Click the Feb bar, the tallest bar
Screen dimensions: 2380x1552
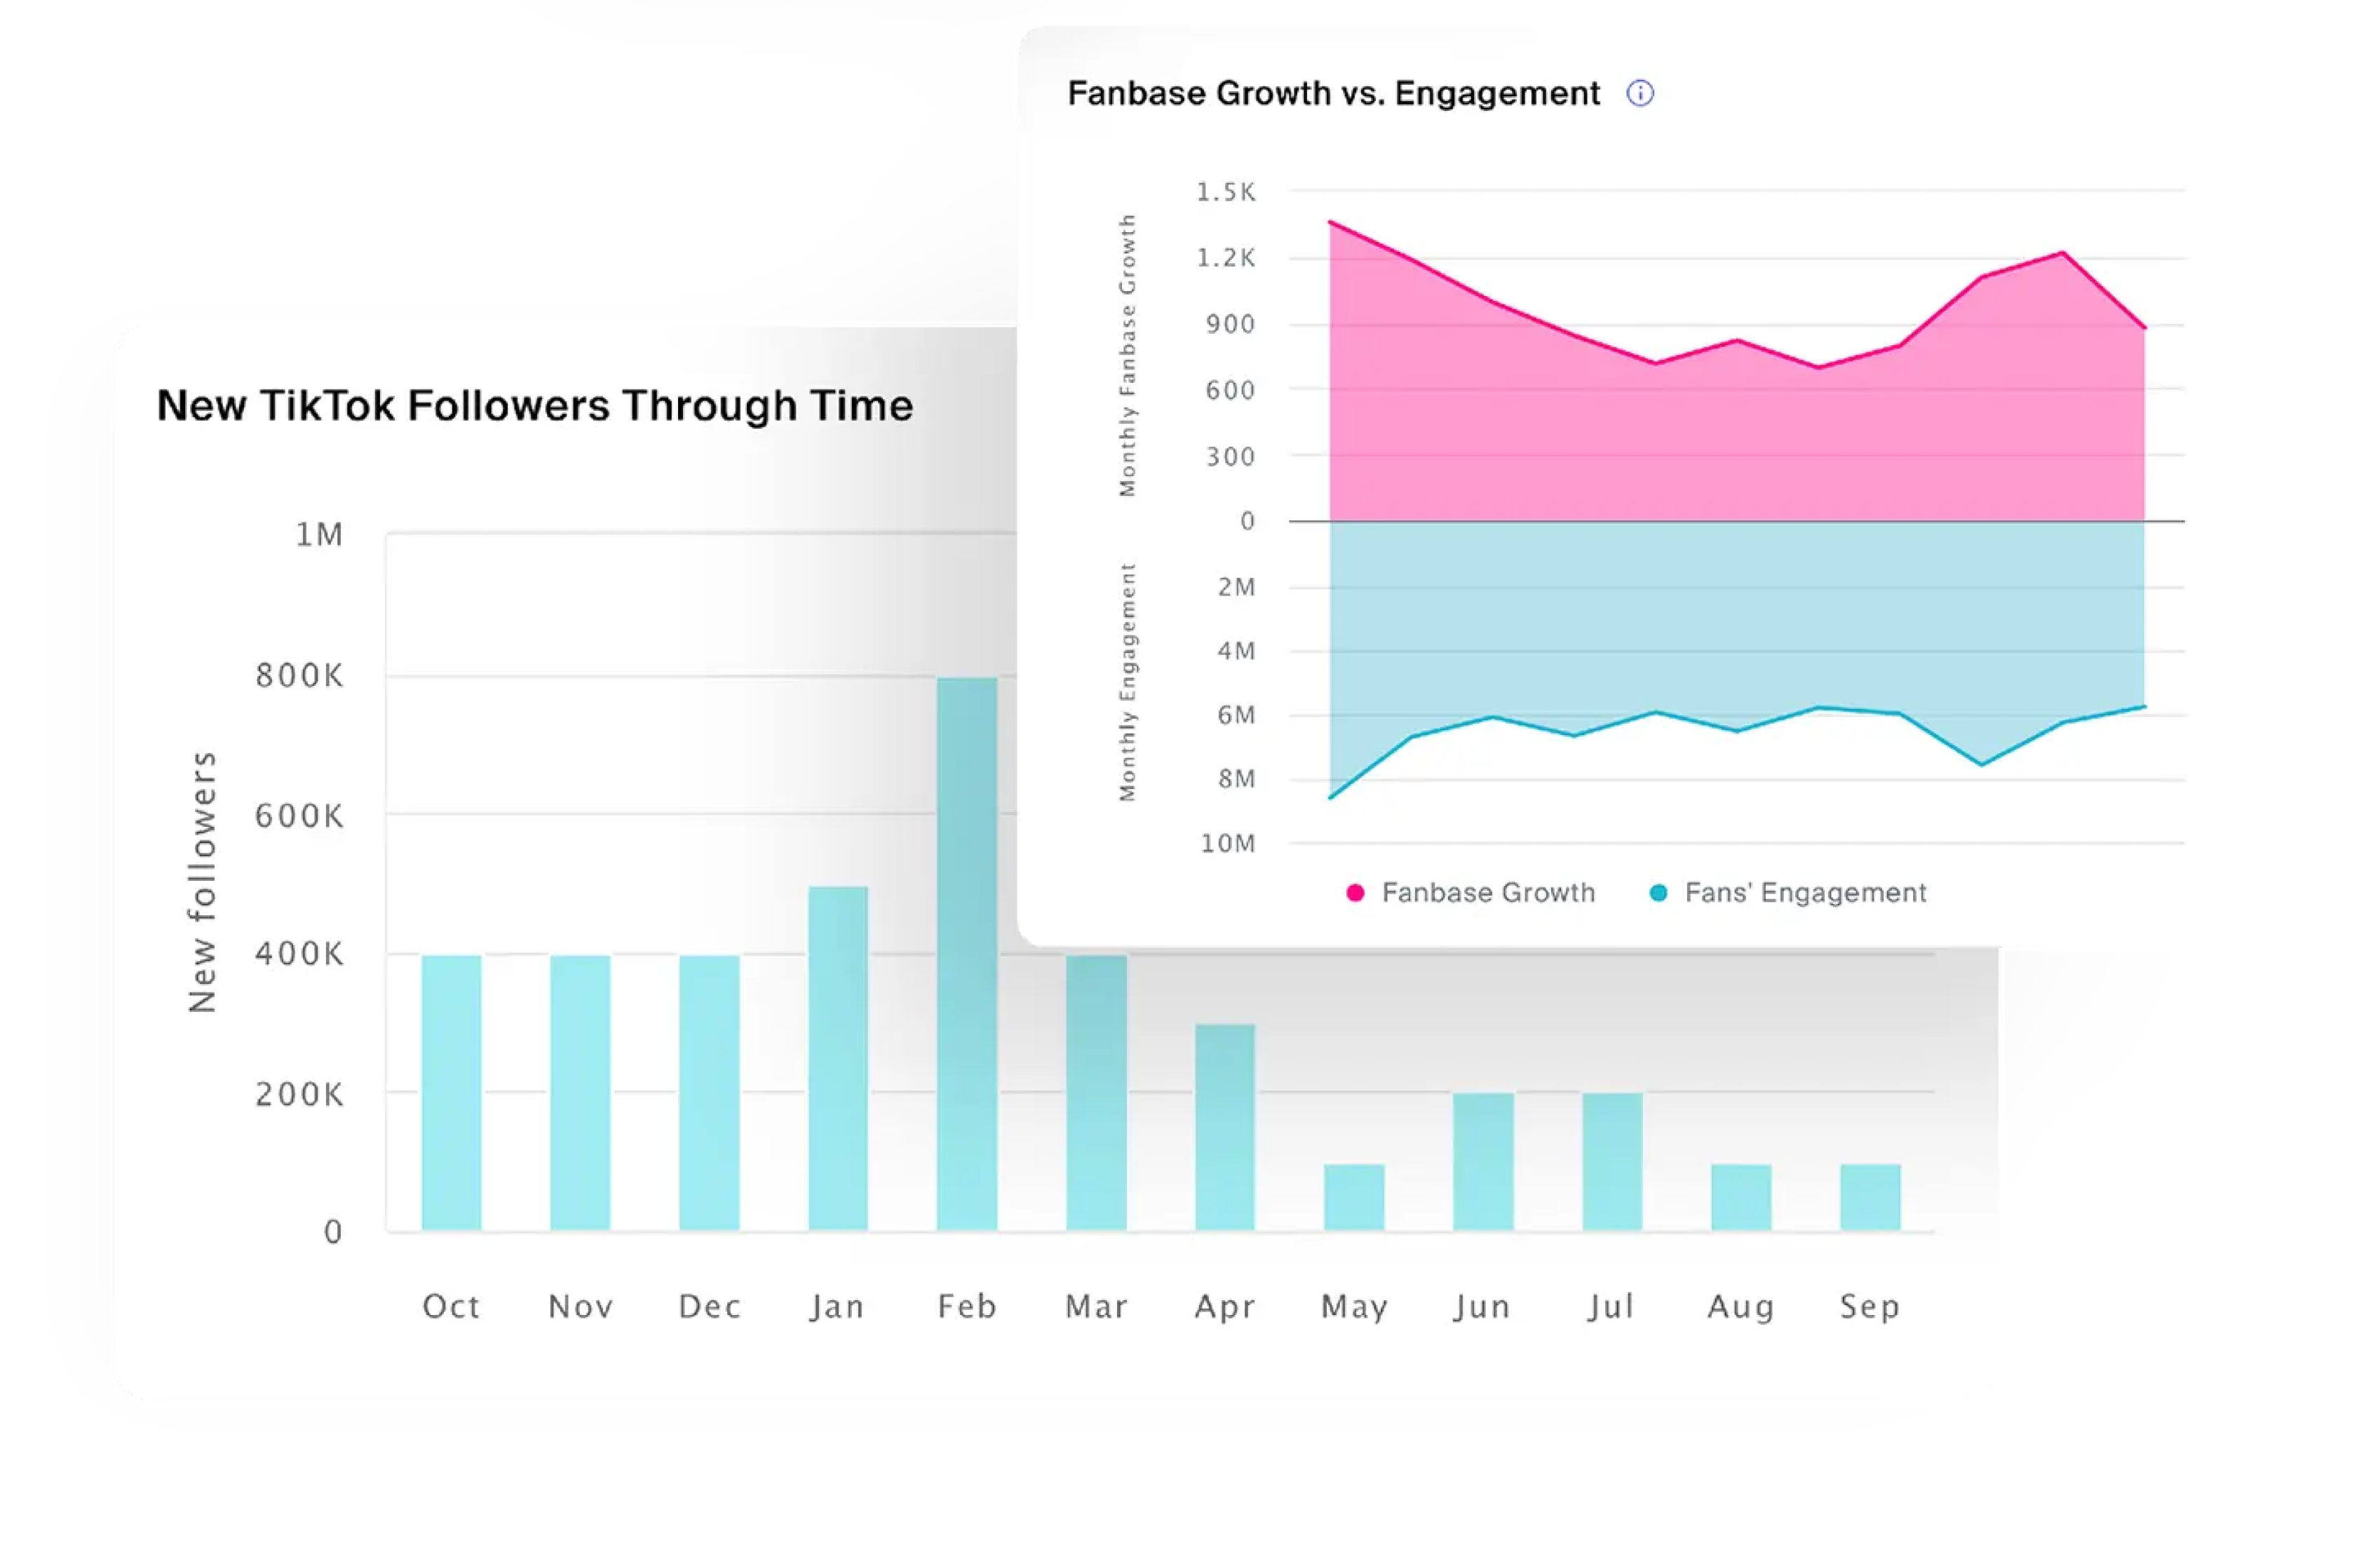tap(967, 955)
